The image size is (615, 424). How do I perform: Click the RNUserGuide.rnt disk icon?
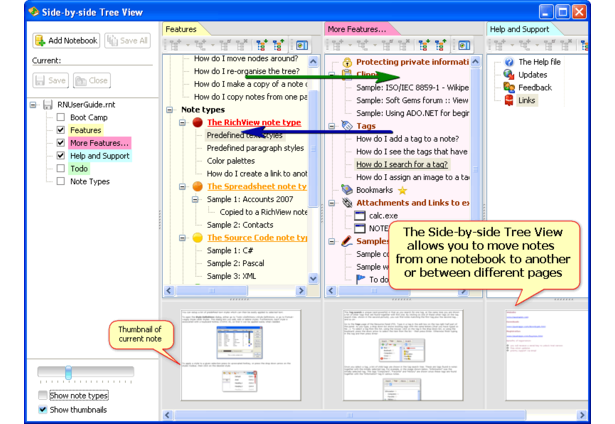coord(48,105)
